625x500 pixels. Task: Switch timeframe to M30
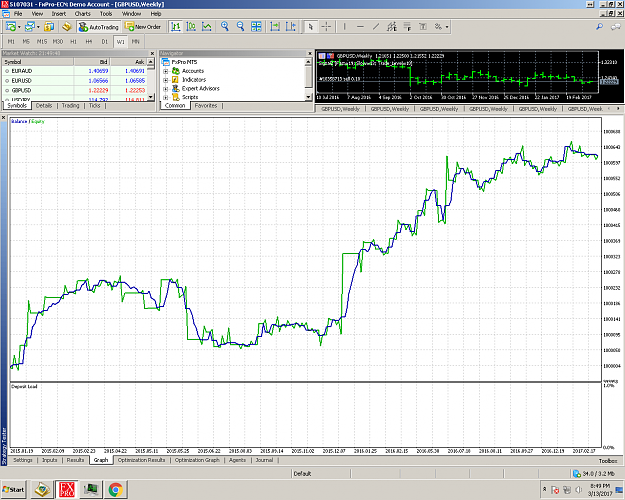coord(58,41)
